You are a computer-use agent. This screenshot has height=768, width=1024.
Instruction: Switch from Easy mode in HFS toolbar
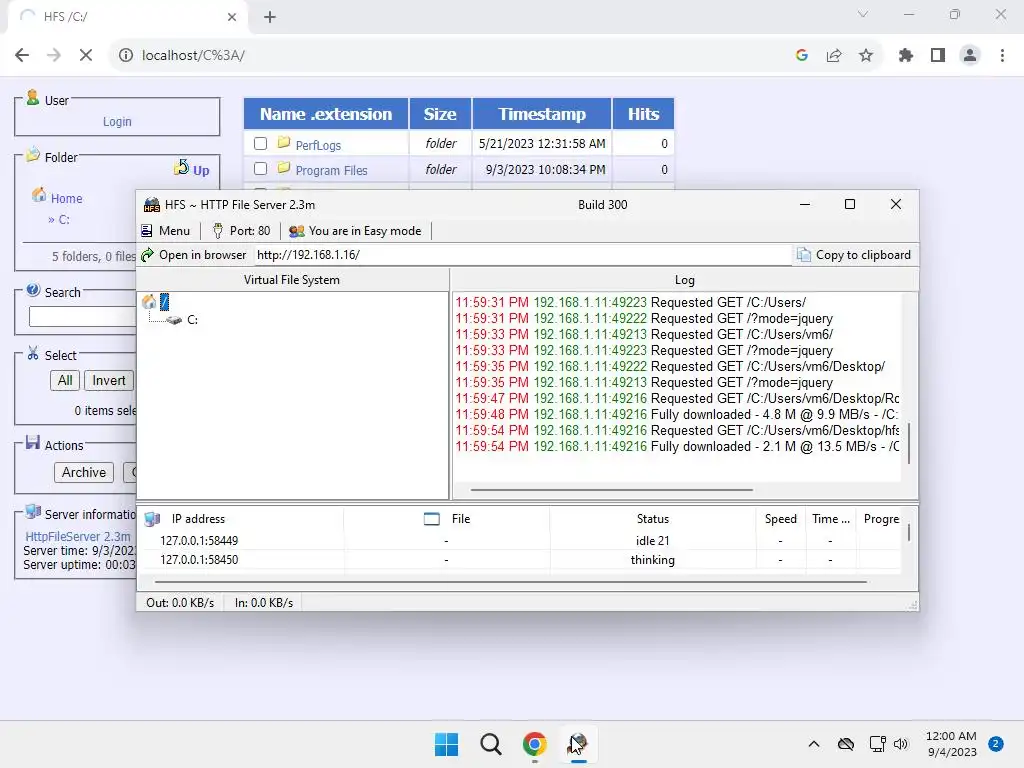pyautogui.click(x=355, y=231)
